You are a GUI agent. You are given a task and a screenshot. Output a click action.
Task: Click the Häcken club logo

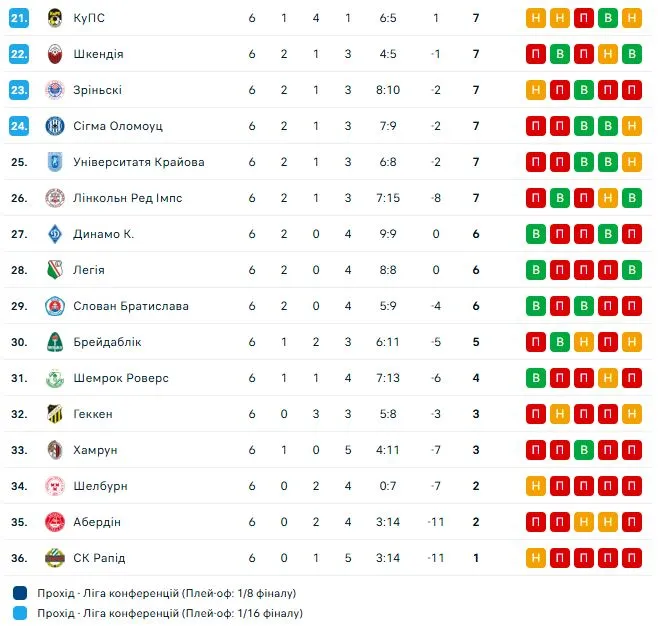click(x=55, y=414)
